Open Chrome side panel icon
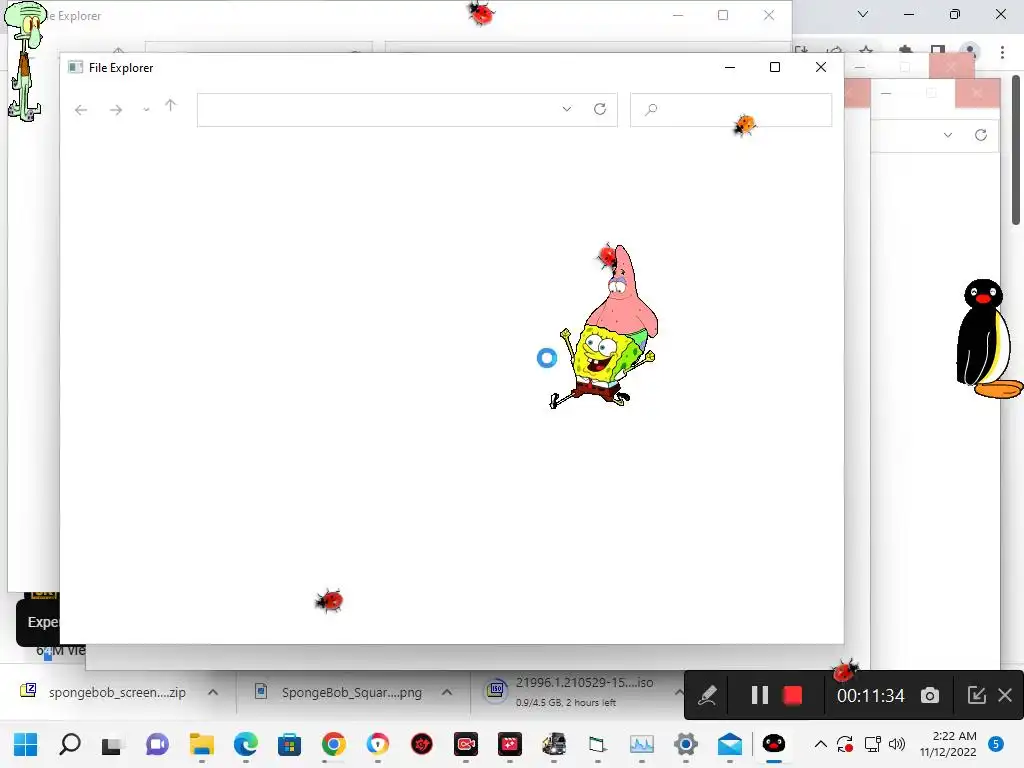 (938, 51)
